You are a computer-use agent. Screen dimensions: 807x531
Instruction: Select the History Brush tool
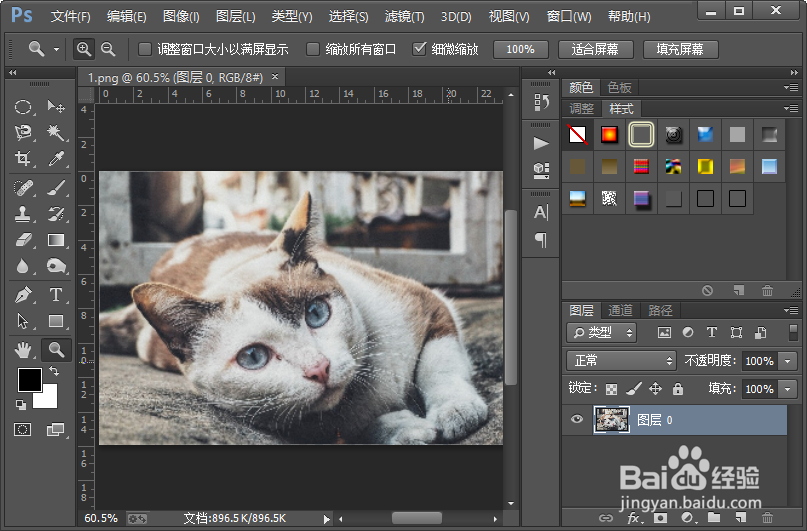(56, 214)
